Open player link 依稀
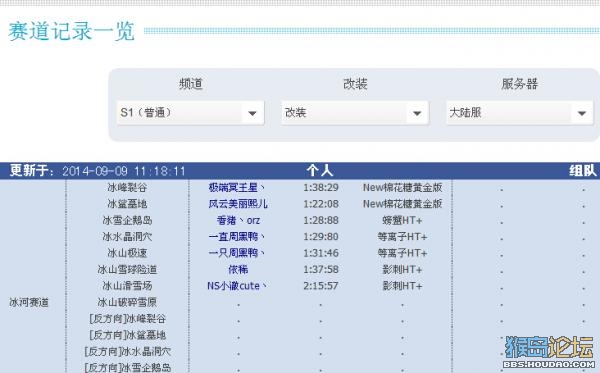 coord(238,270)
